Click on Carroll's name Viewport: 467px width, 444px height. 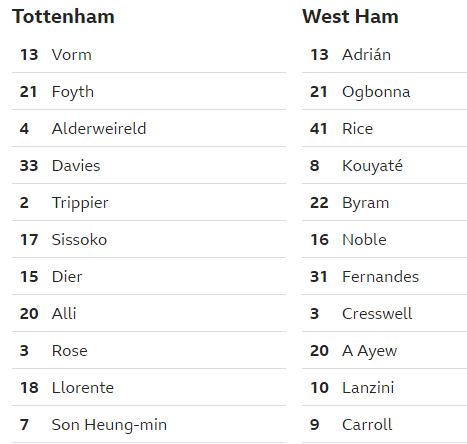tap(367, 425)
